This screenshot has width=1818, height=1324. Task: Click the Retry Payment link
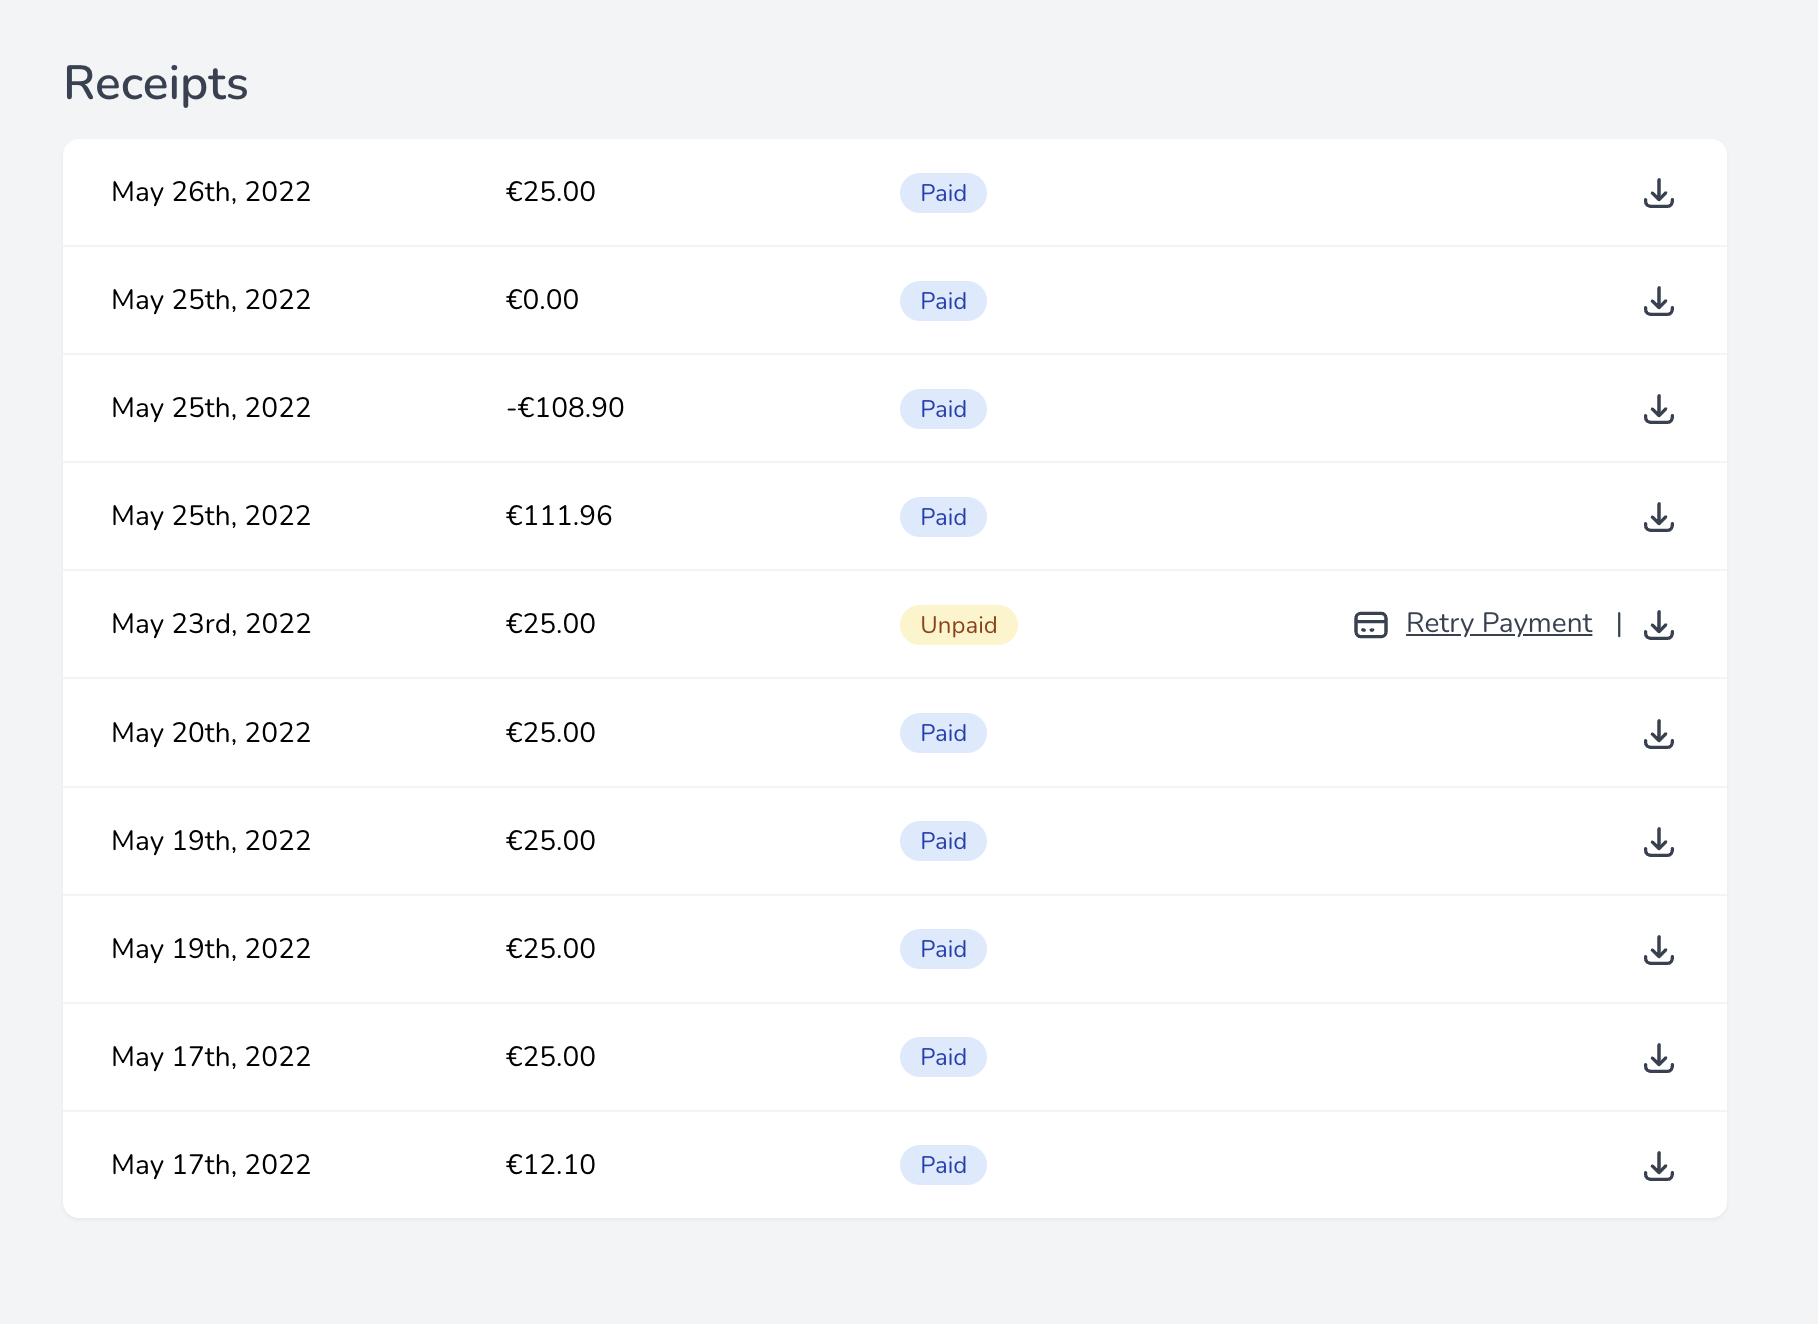pos(1498,623)
